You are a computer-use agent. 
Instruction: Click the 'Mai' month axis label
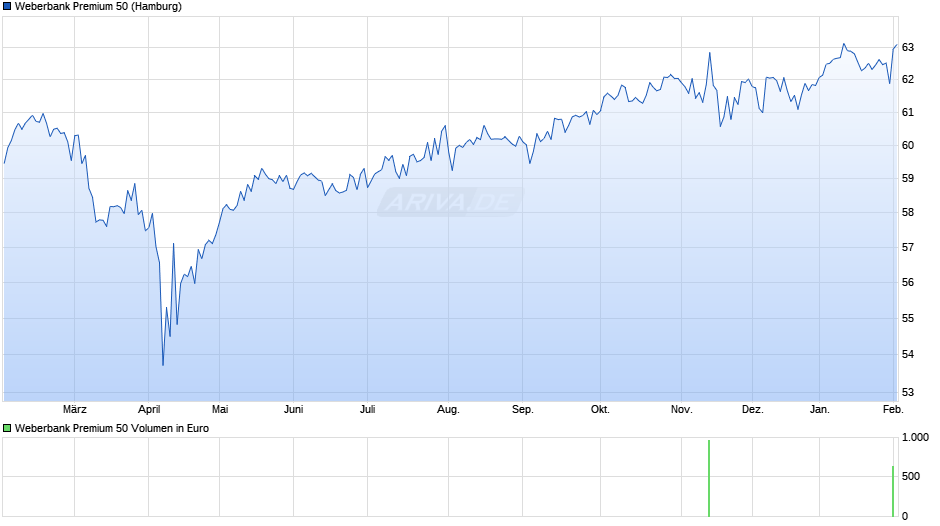pos(220,409)
